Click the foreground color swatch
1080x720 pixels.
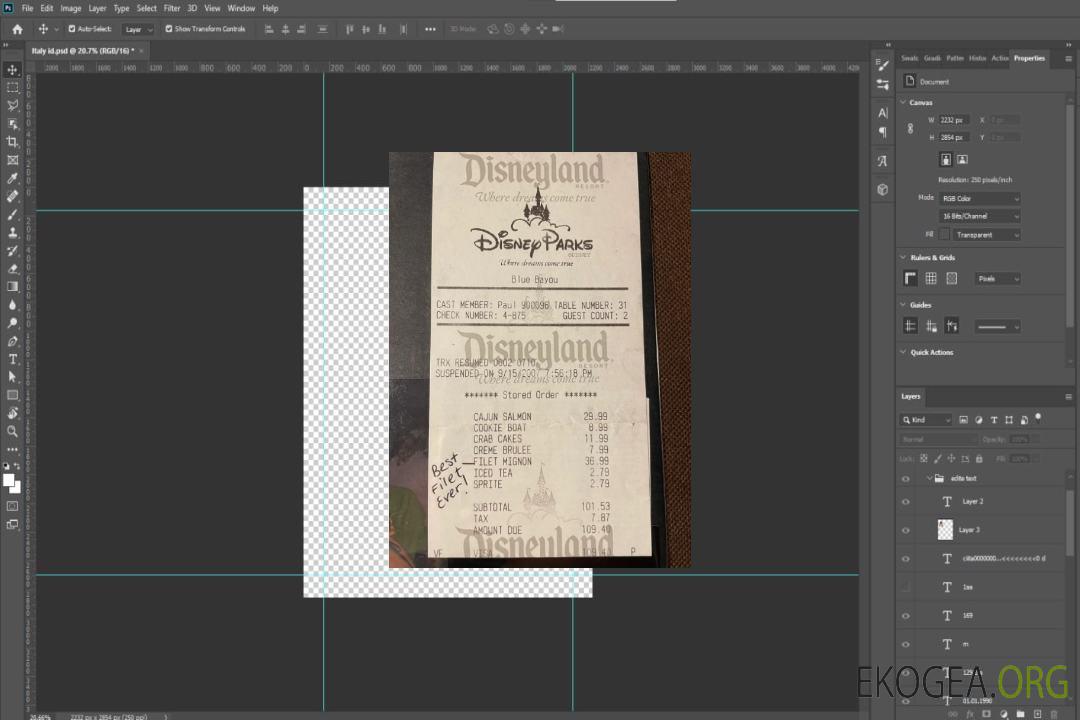9,481
